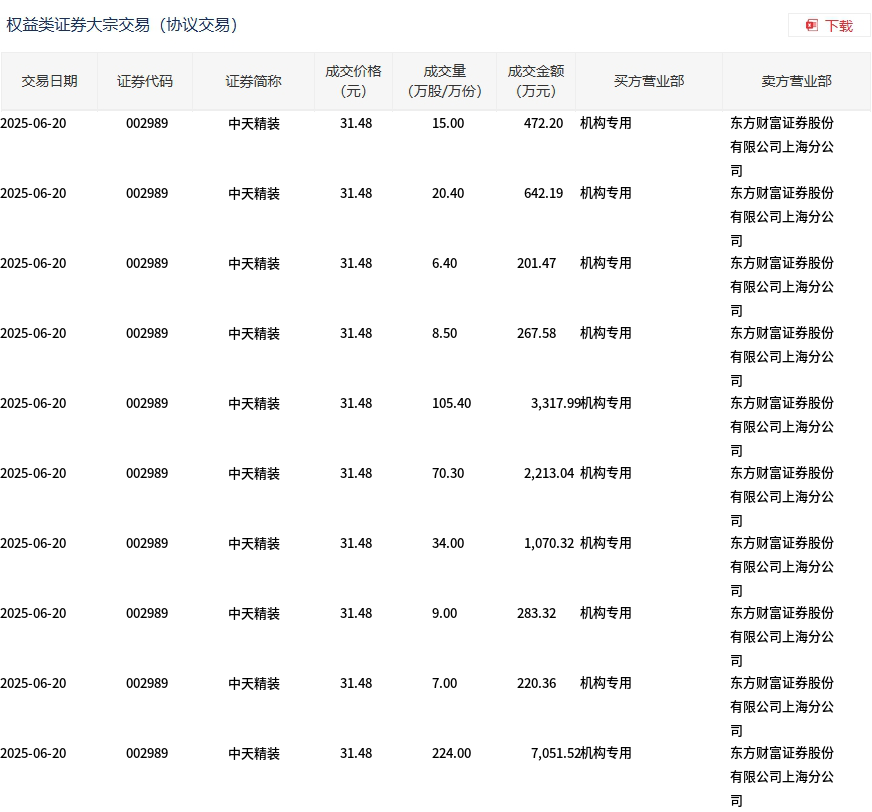This screenshot has height=812, width=872.
Task: Click the 70.30 volume value
Action: click(448, 473)
